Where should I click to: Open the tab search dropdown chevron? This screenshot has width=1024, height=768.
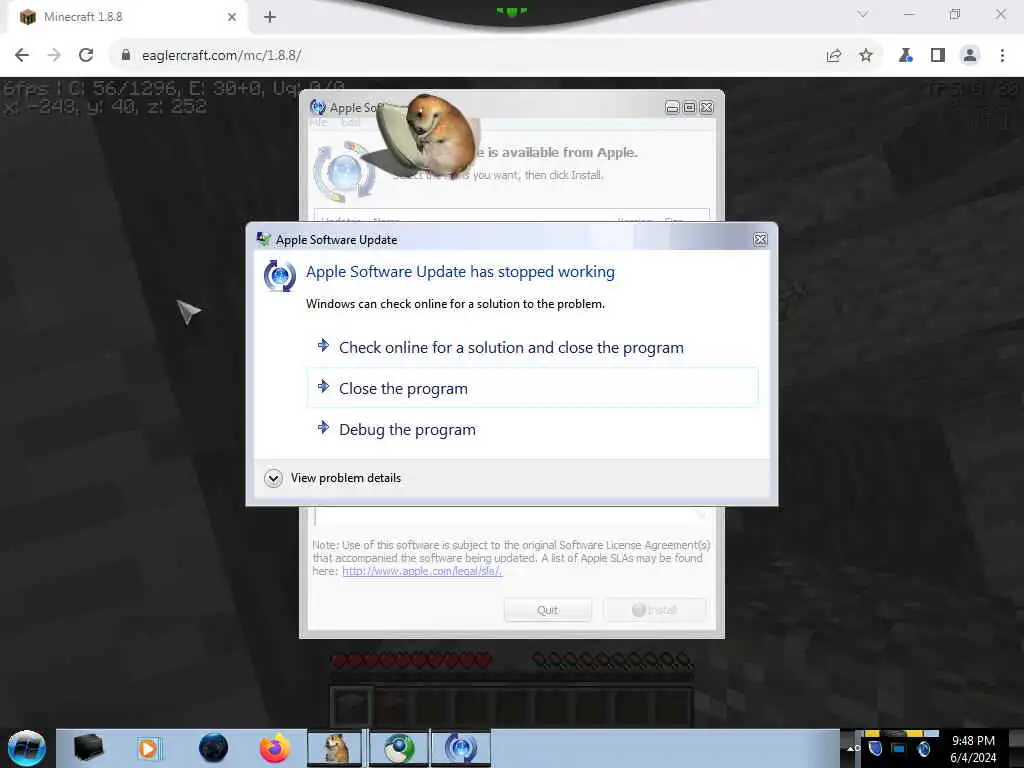tap(863, 14)
